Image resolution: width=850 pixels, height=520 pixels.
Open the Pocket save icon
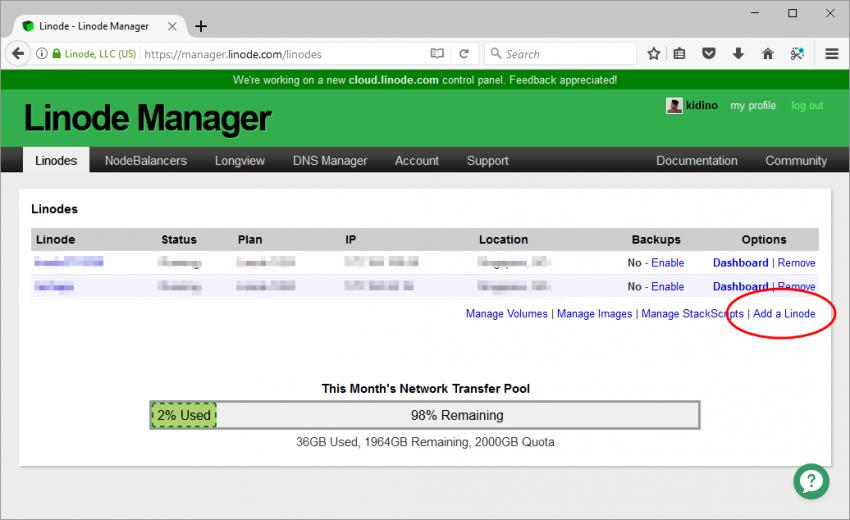coord(709,54)
